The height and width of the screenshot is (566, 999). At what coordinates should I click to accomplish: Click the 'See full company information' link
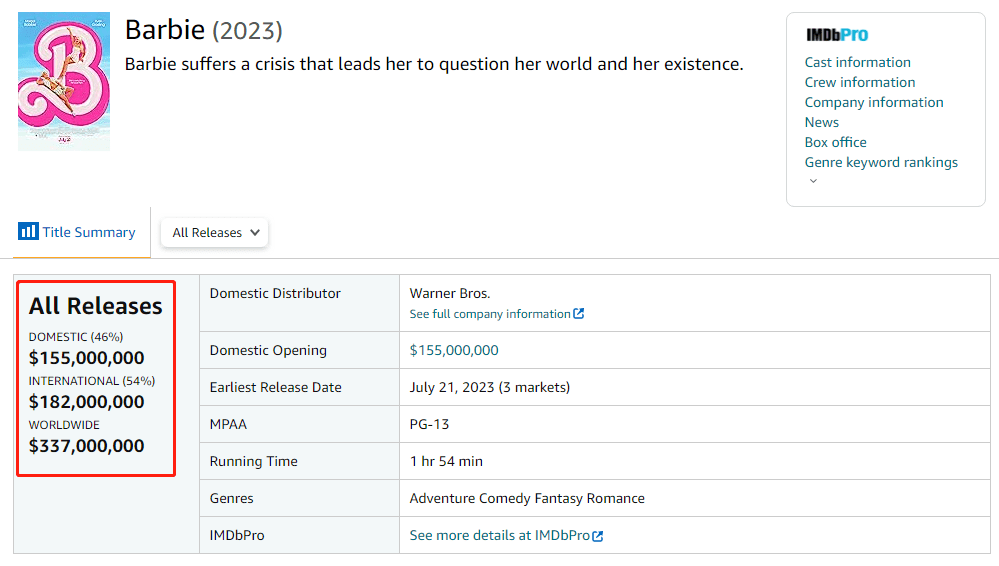pyautogui.click(x=490, y=314)
